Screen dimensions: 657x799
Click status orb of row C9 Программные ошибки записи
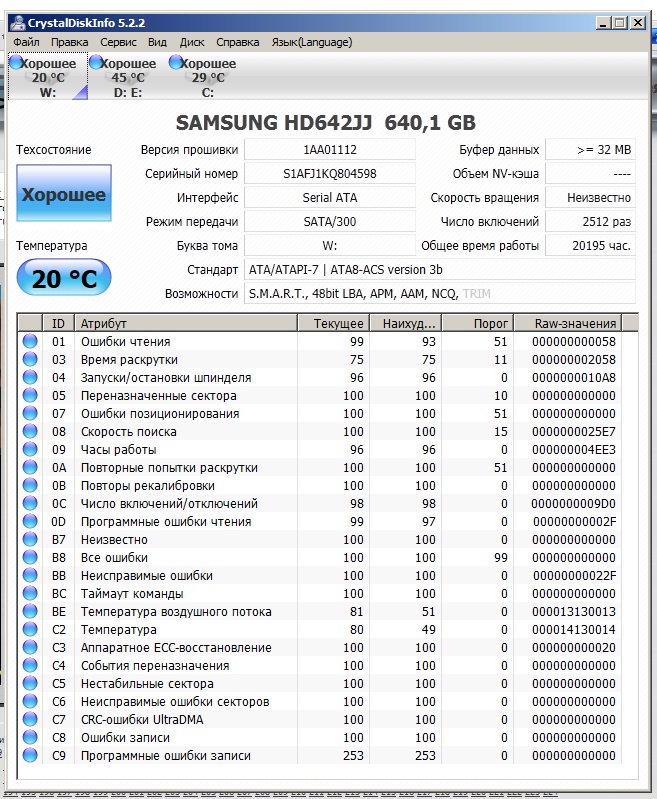click(x=30, y=755)
